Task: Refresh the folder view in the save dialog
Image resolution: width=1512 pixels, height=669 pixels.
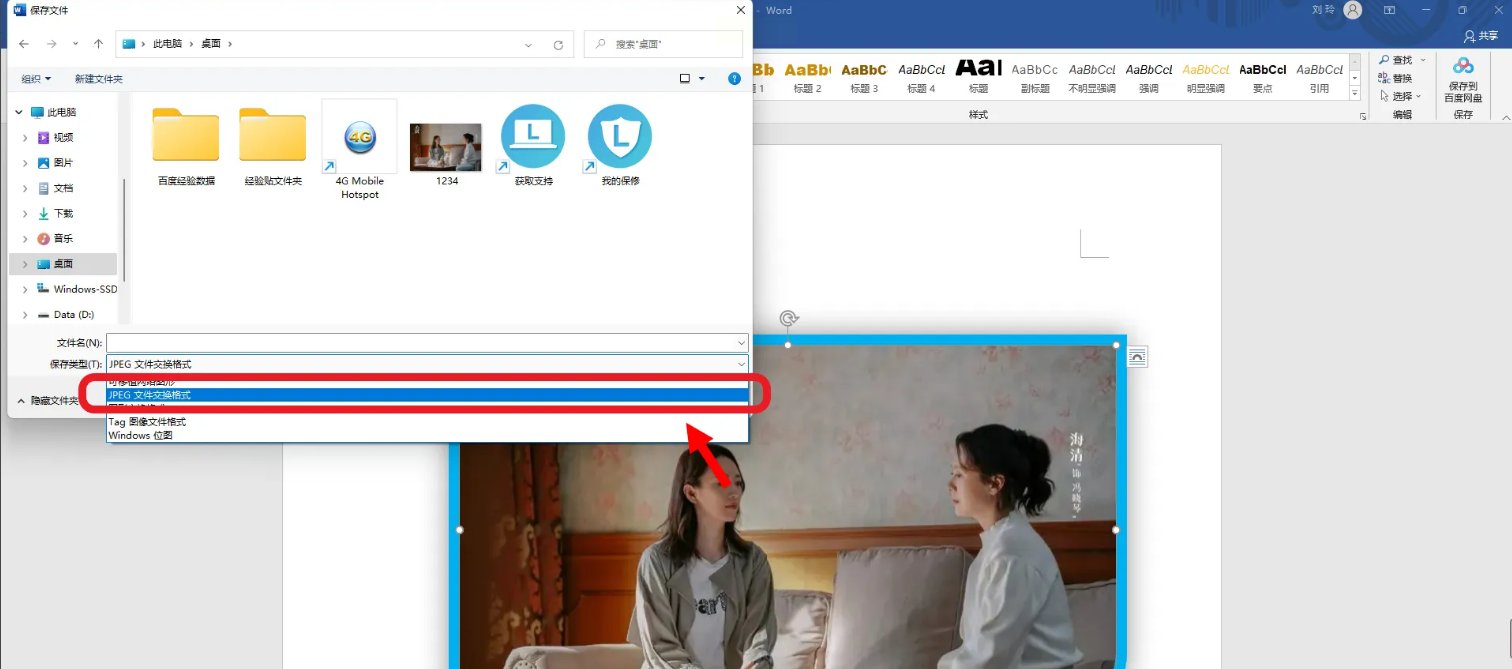Action: tap(558, 44)
